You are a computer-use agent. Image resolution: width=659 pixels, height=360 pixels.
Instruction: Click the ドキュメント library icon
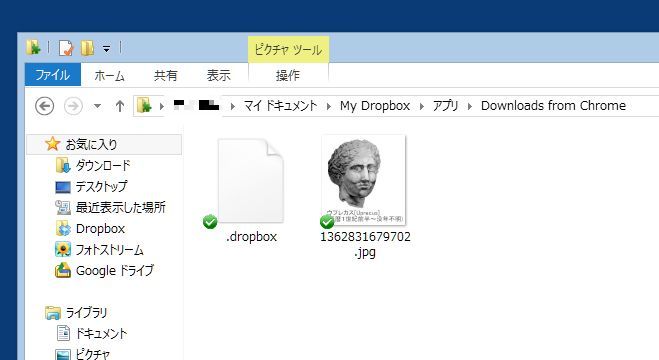(x=63, y=333)
